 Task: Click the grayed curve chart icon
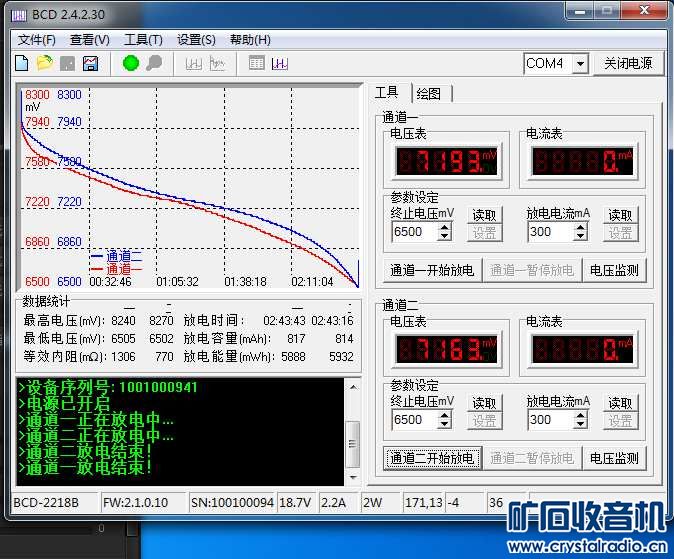(x=217, y=64)
